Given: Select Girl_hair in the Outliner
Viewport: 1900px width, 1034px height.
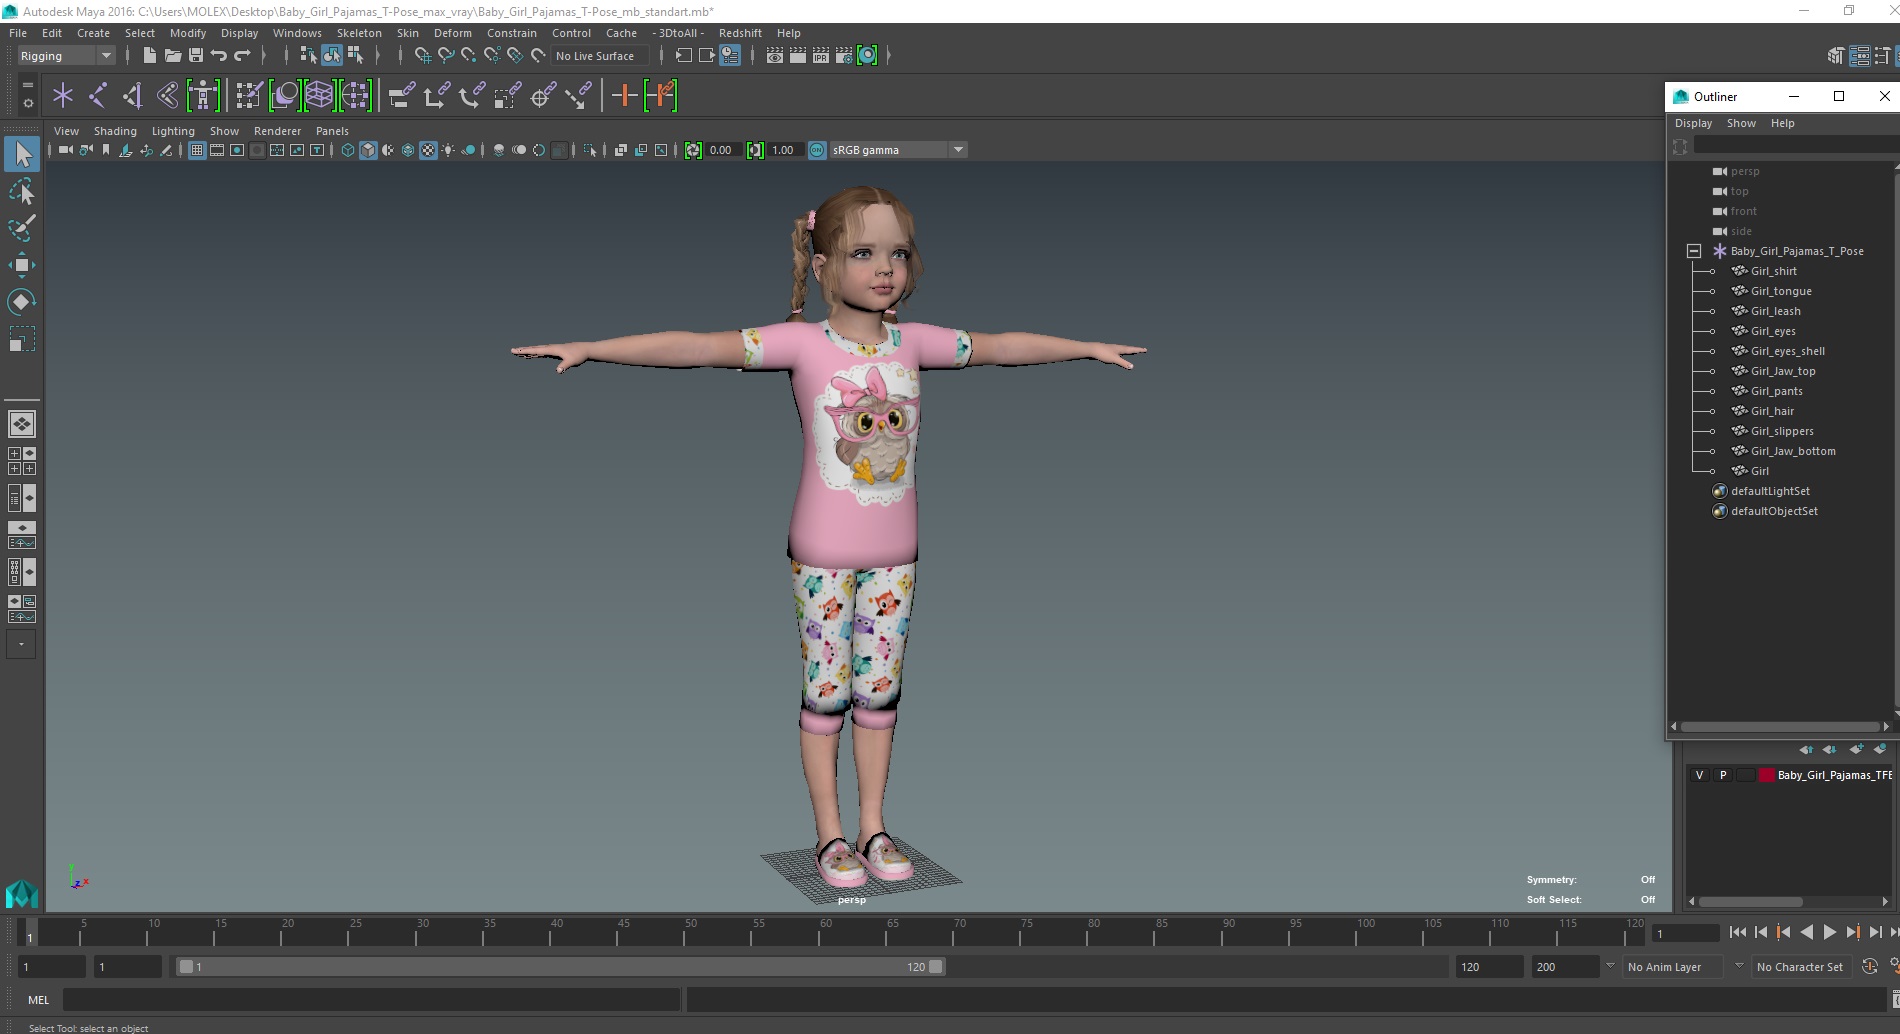Looking at the screenshot, I should [1772, 411].
